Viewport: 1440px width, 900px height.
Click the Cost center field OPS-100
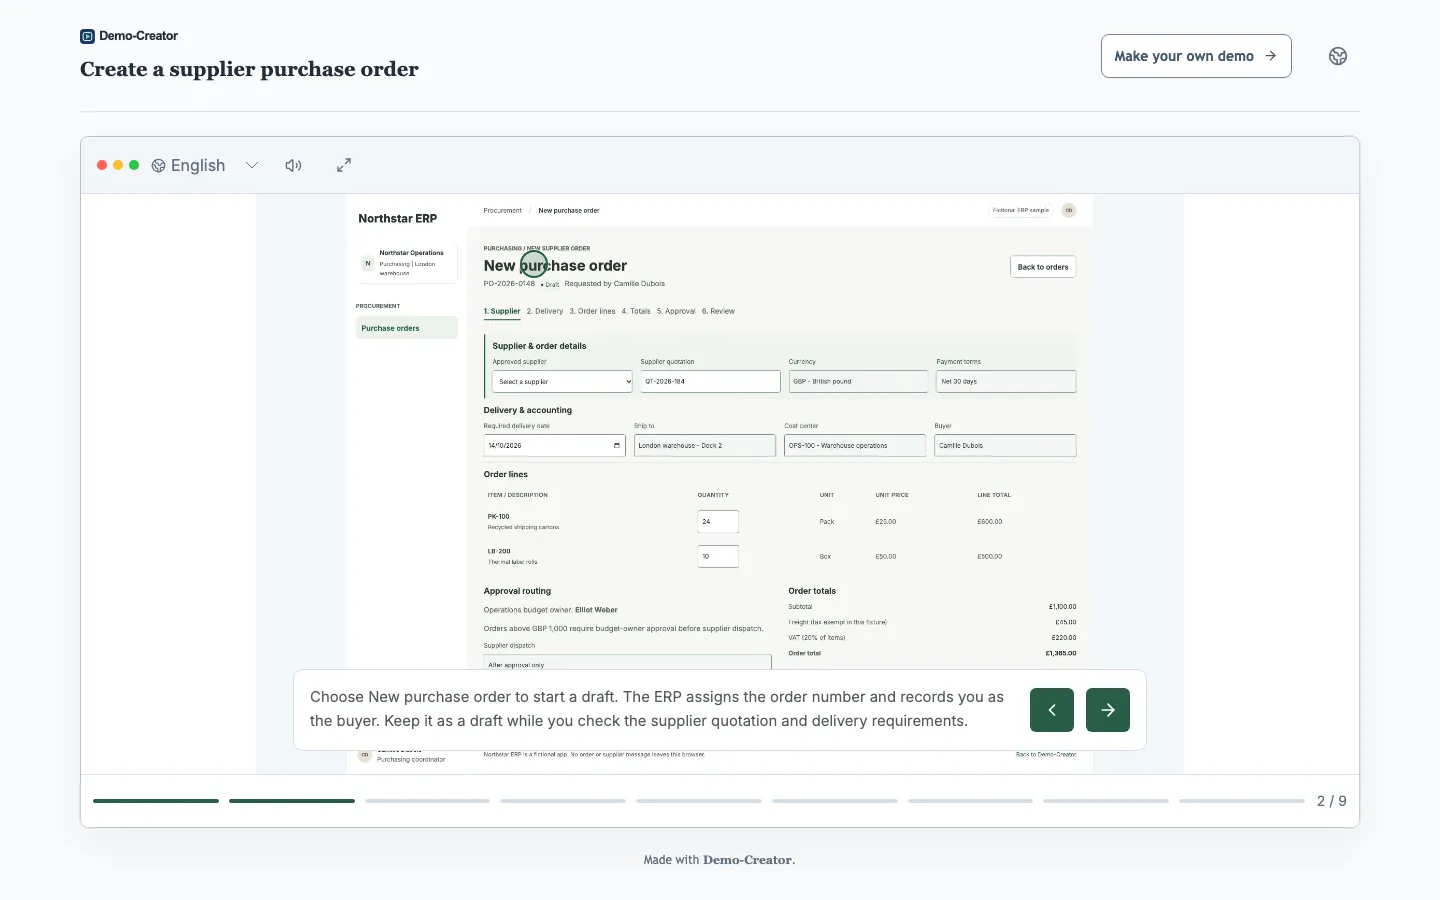[x=855, y=446]
